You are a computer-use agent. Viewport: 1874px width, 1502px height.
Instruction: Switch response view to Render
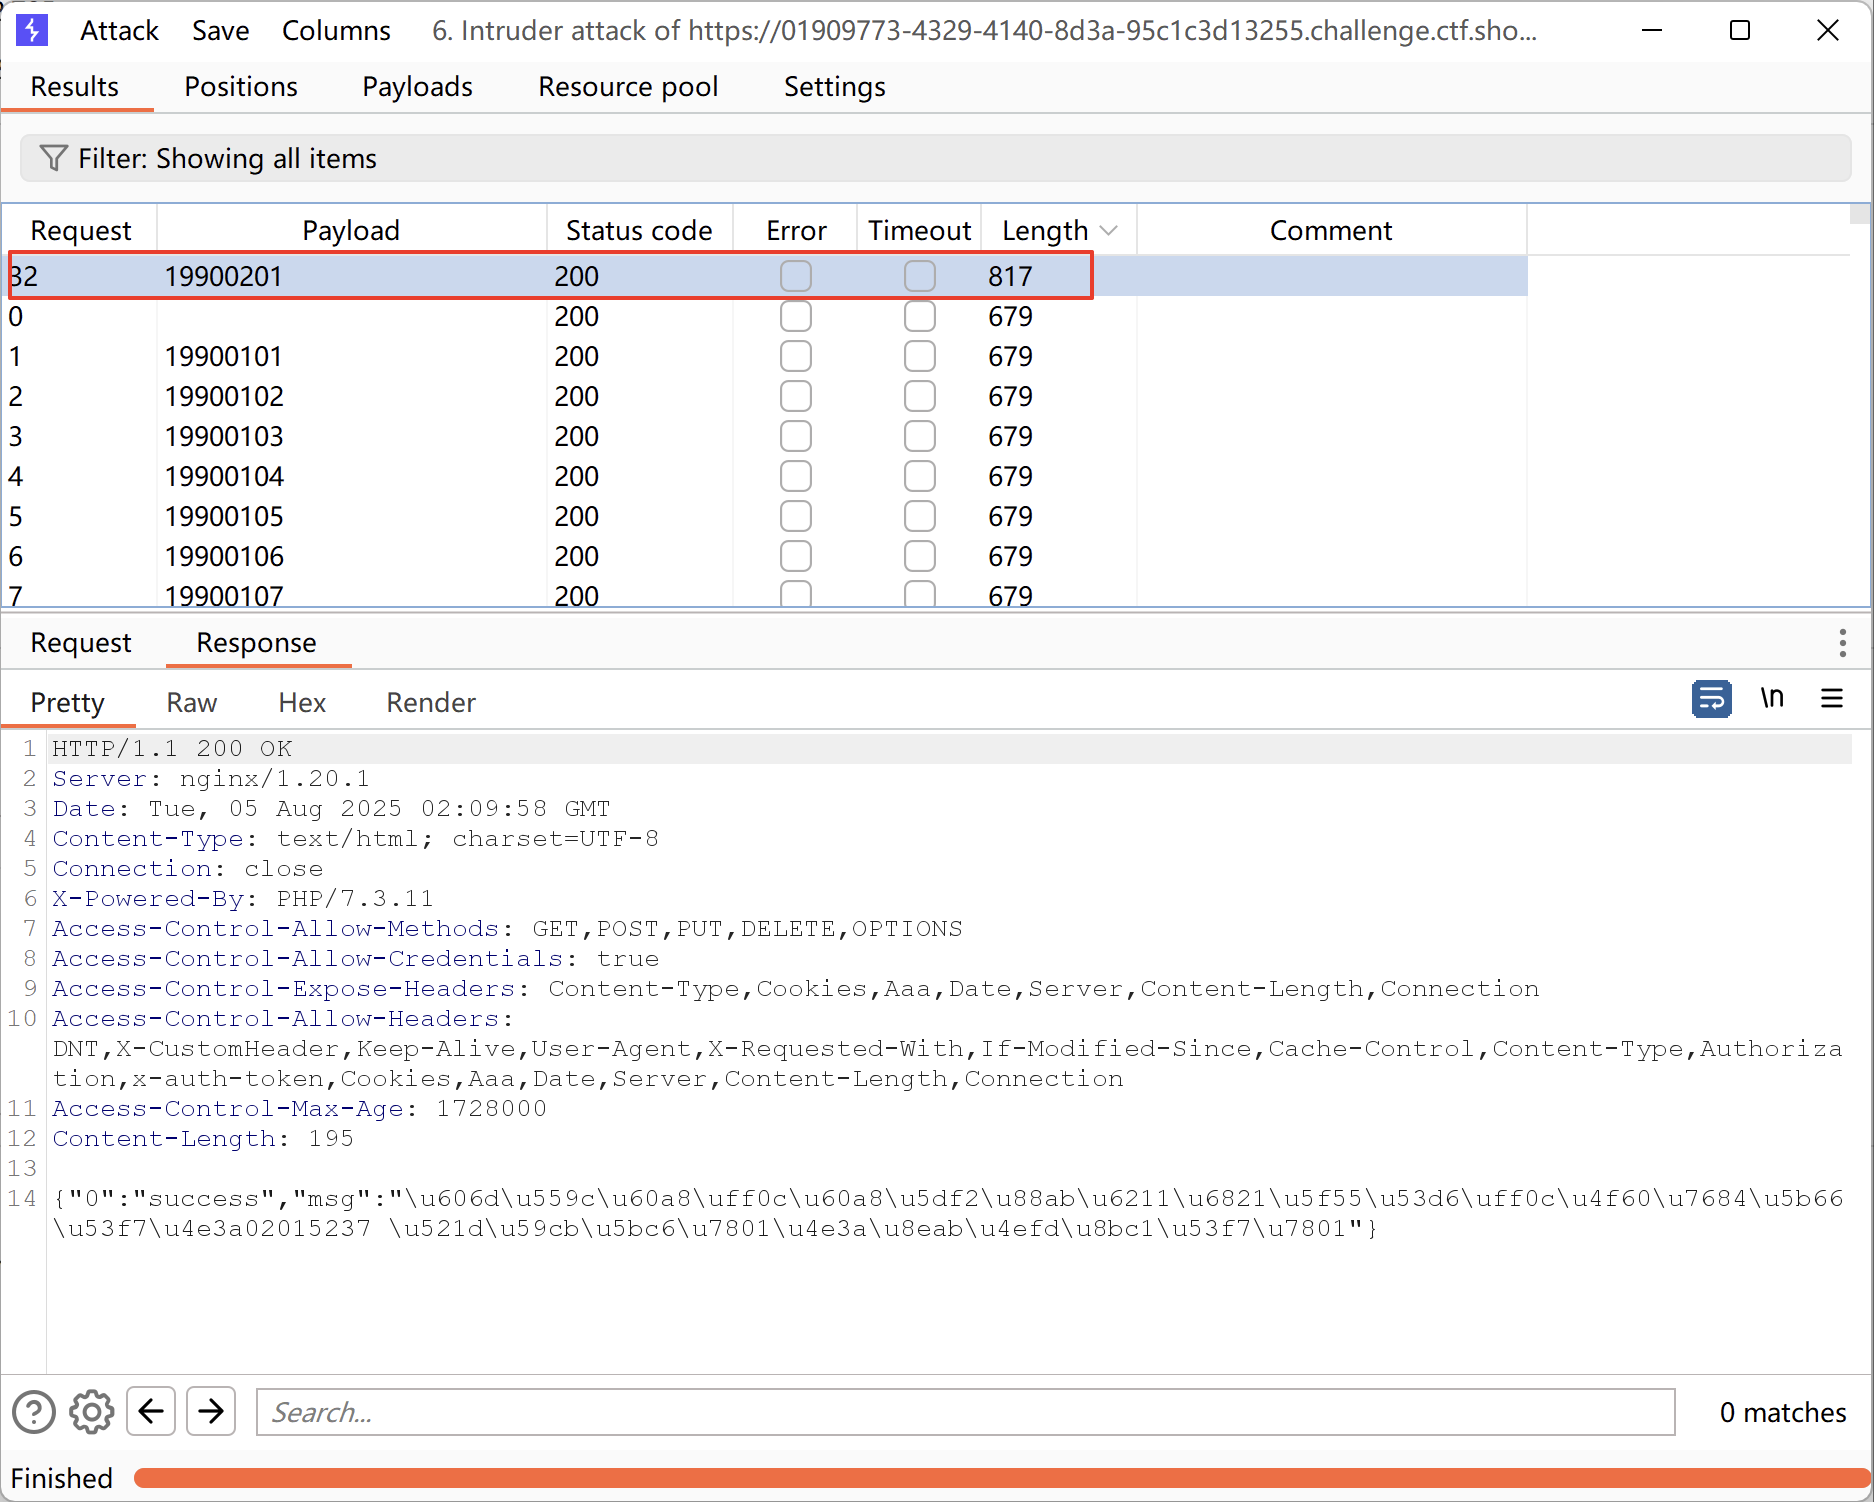(431, 703)
